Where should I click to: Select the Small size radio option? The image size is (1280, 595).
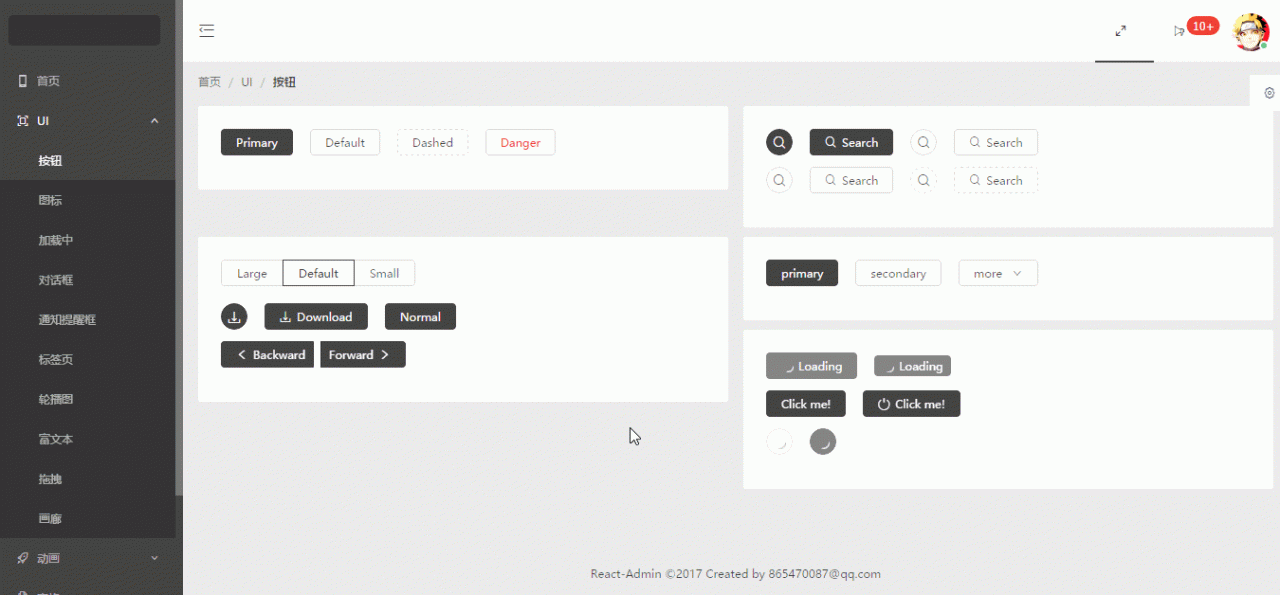point(384,273)
